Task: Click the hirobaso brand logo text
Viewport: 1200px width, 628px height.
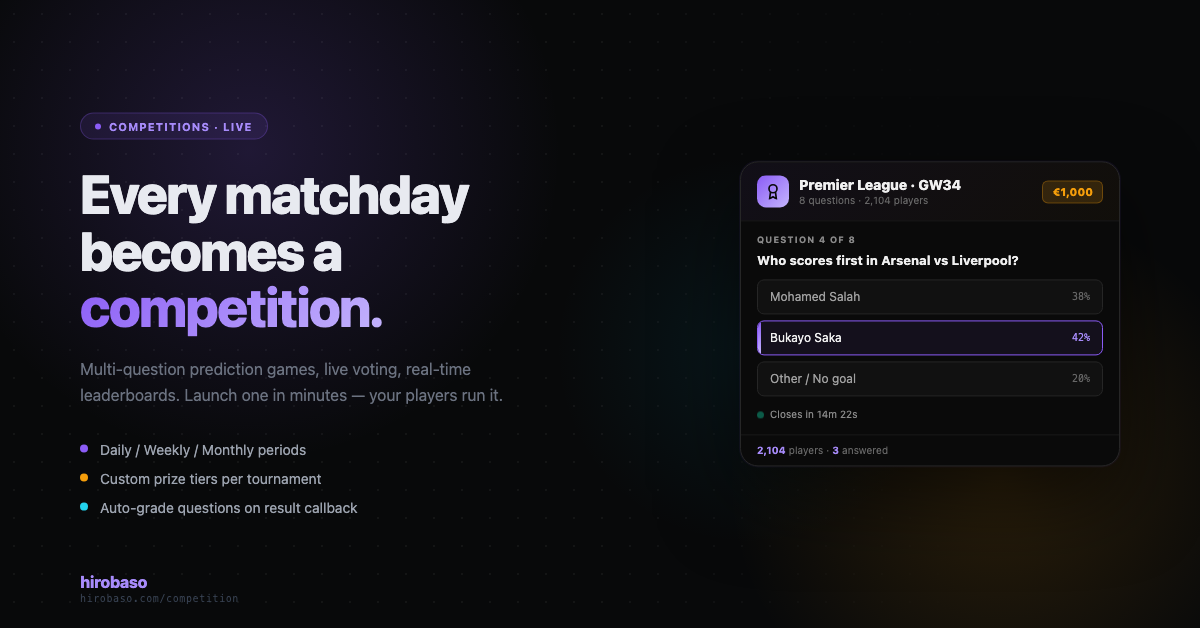Action: click(x=114, y=582)
